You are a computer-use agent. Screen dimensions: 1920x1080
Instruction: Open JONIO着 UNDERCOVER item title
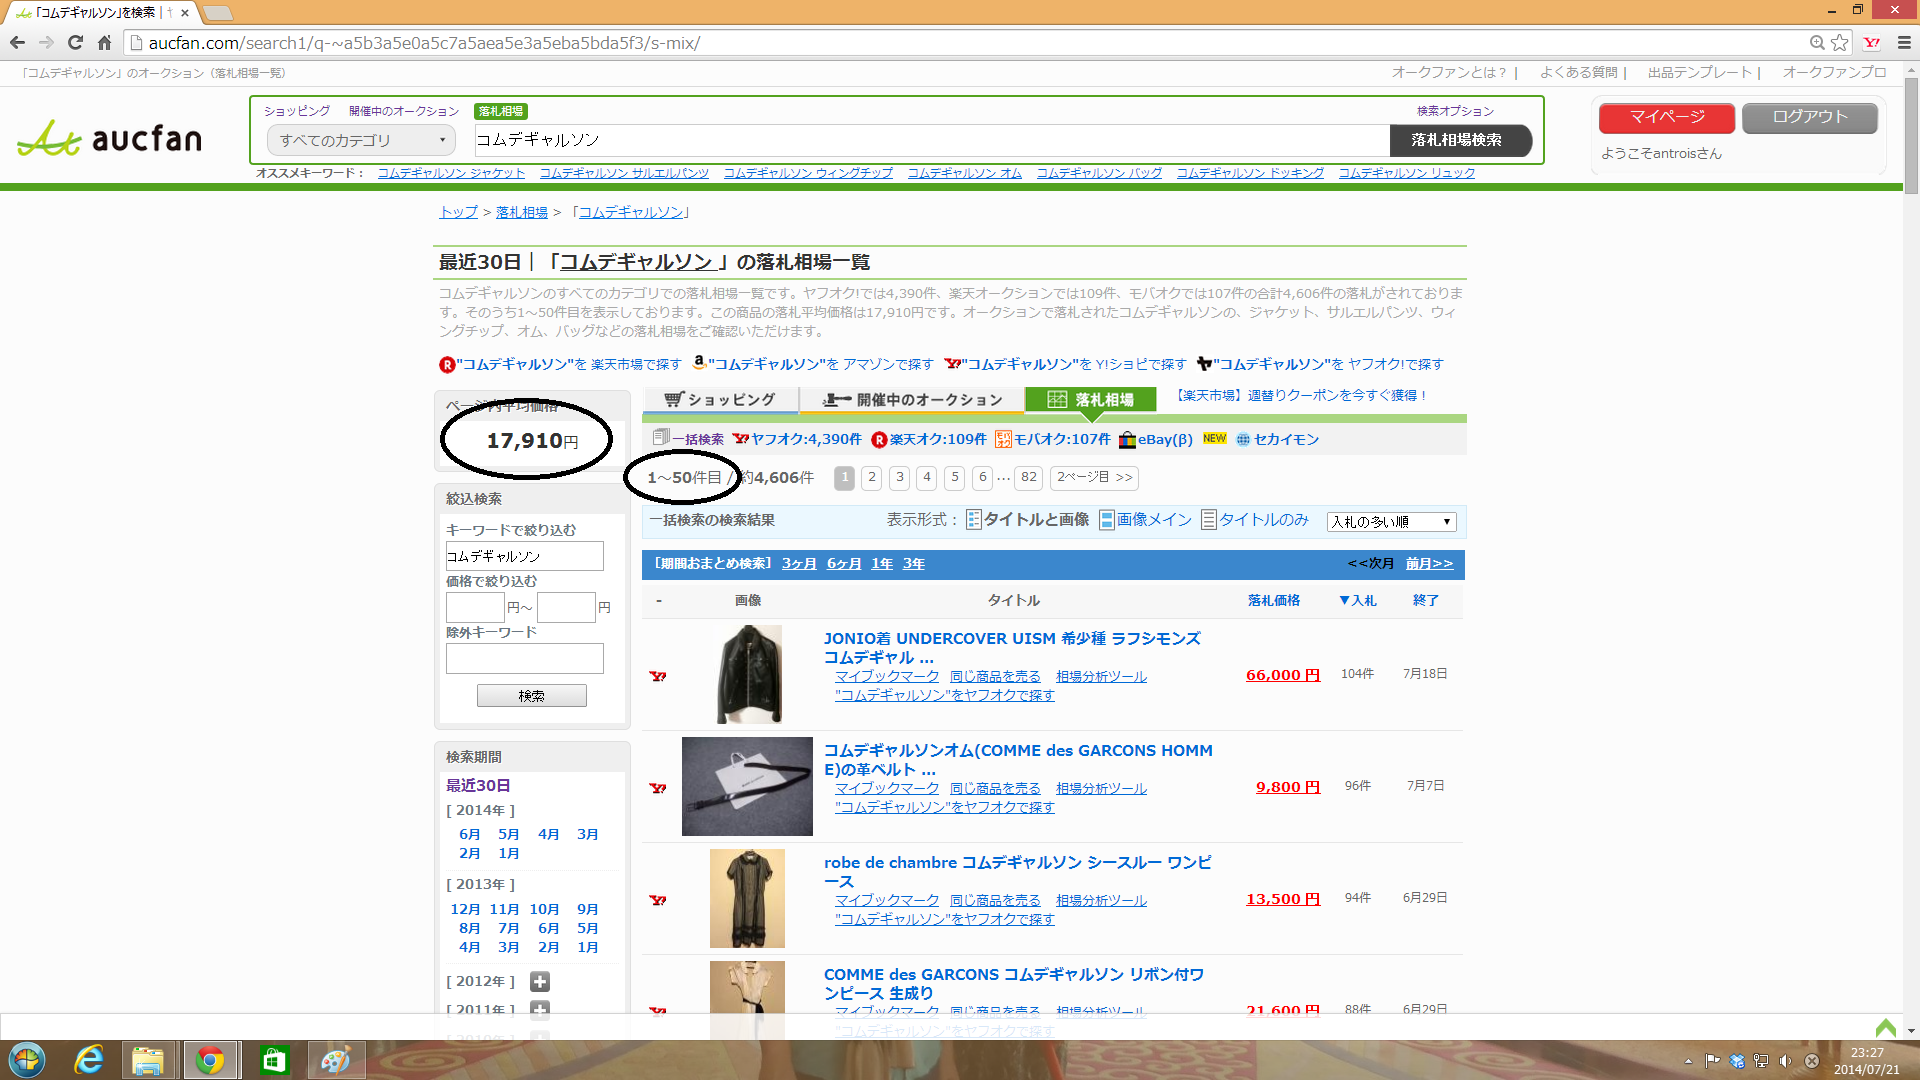[x=1012, y=647]
